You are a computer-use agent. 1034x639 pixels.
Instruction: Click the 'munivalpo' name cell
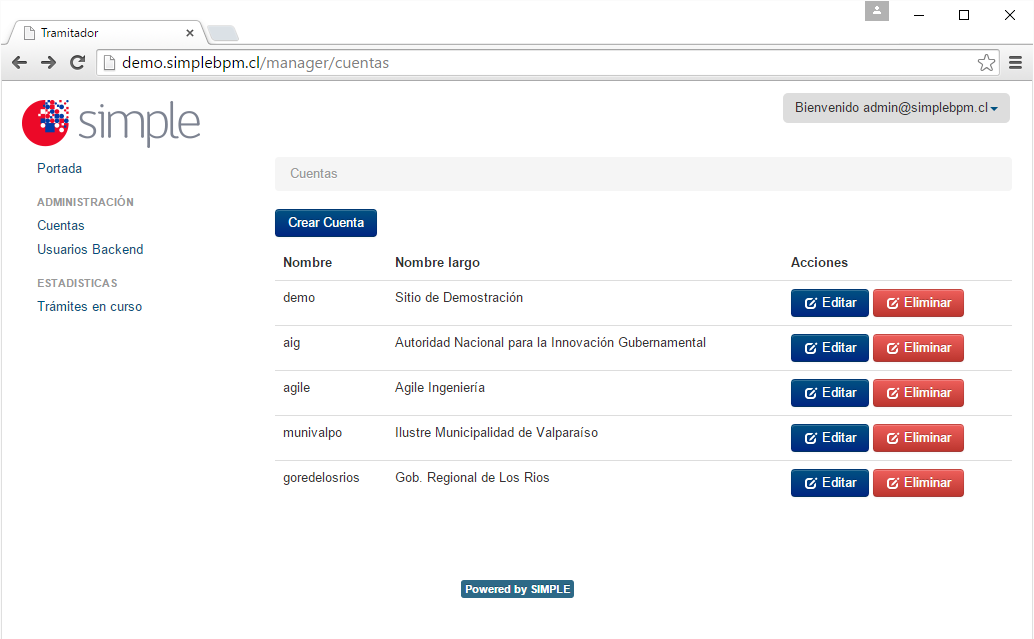click(313, 433)
